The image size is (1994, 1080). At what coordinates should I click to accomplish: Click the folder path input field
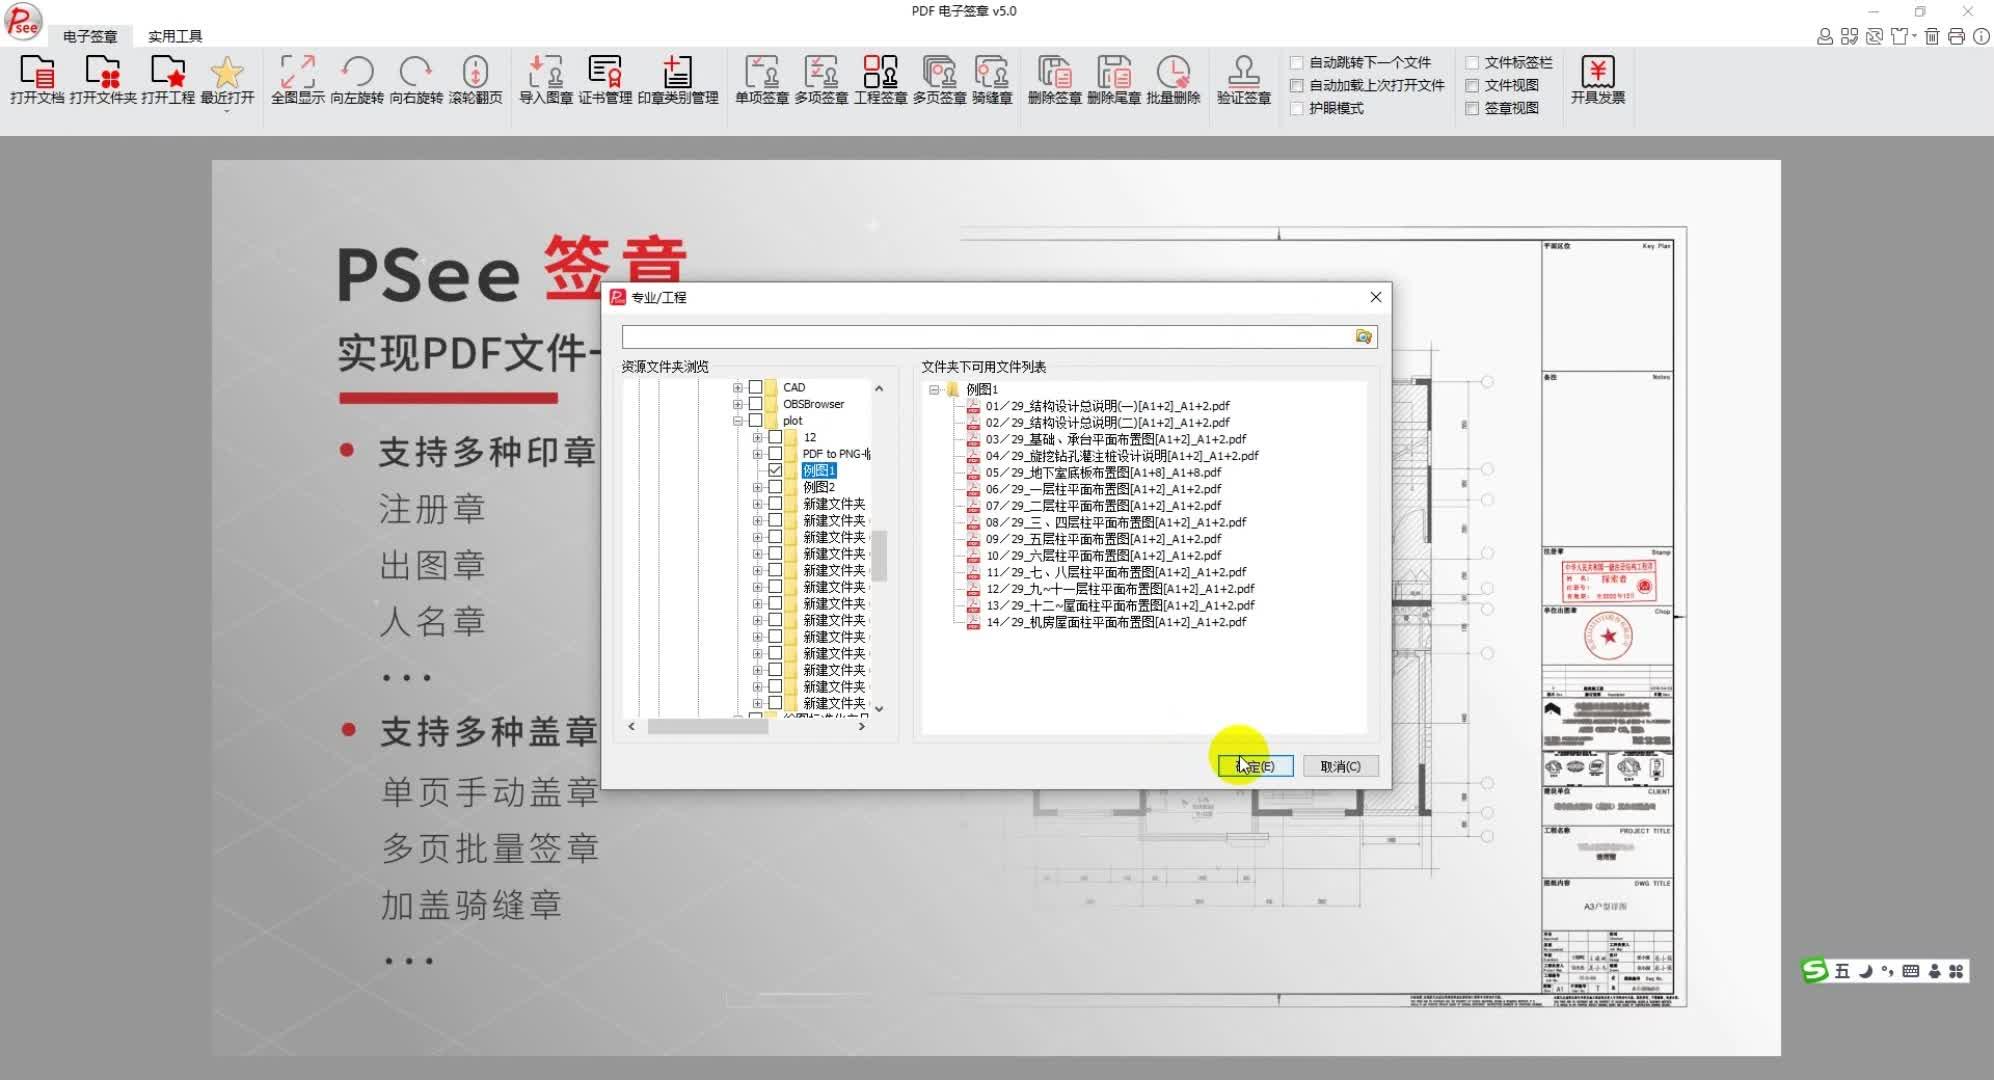(986, 337)
